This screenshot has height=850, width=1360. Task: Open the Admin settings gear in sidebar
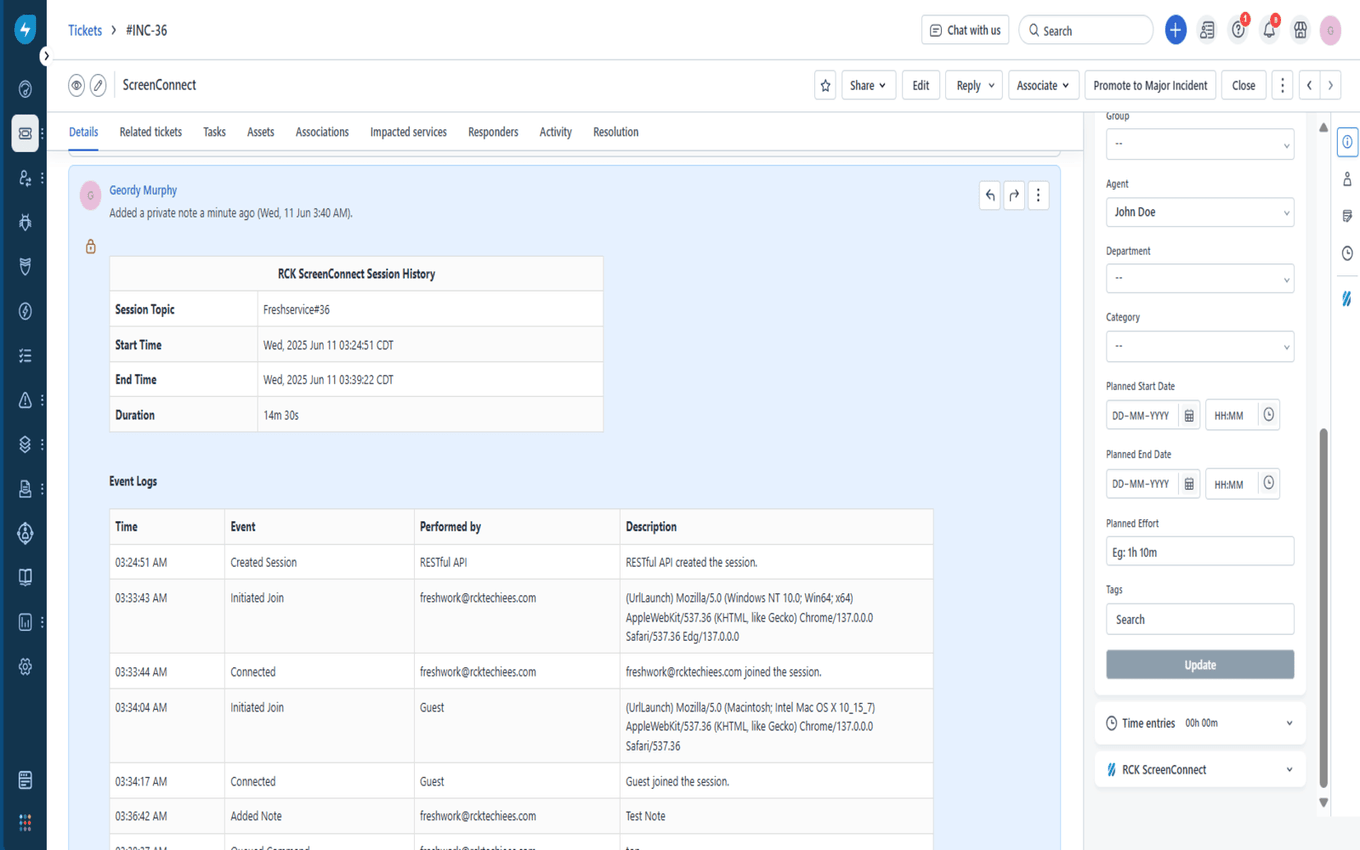pos(25,666)
